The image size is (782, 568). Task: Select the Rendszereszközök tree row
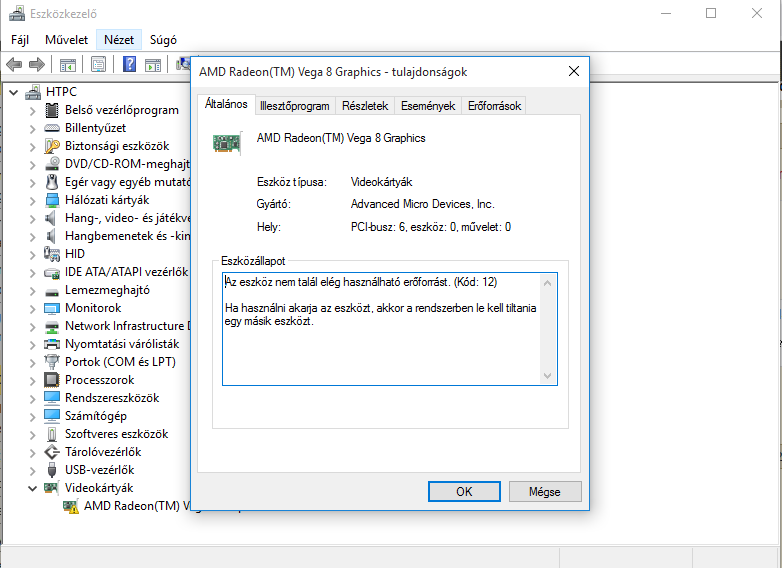[102, 398]
